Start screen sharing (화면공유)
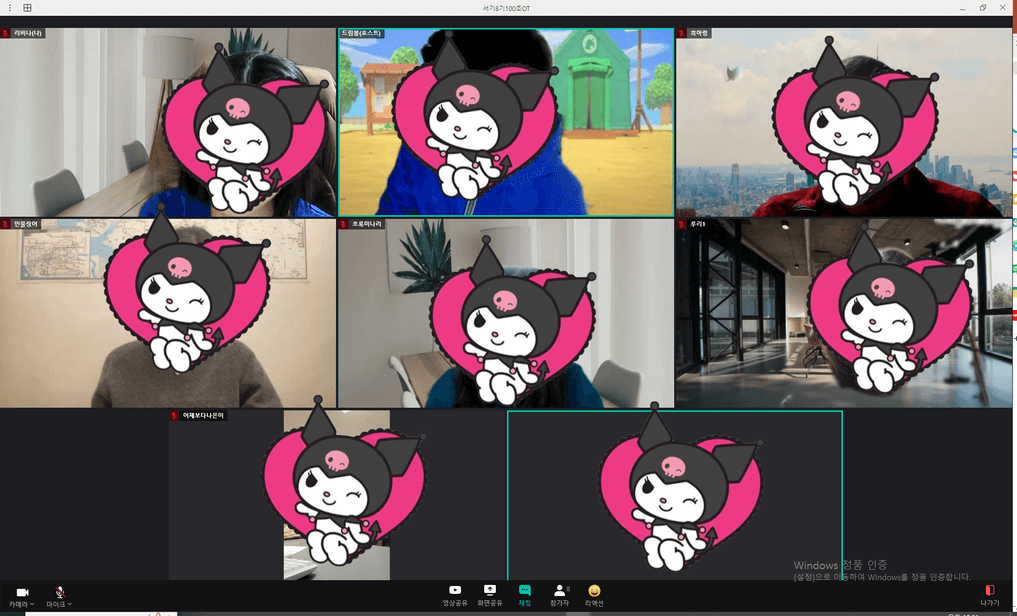 pyautogui.click(x=490, y=595)
